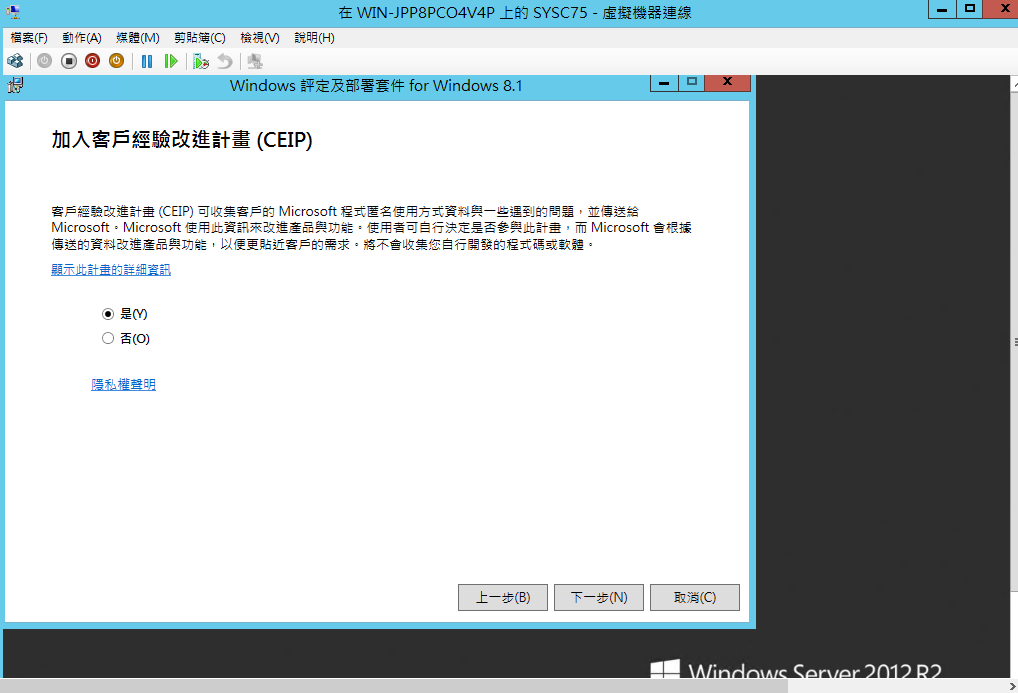Click the VM connection icon in outer title bar
The width and height of the screenshot is (1018, 693).
click(13, 12)
